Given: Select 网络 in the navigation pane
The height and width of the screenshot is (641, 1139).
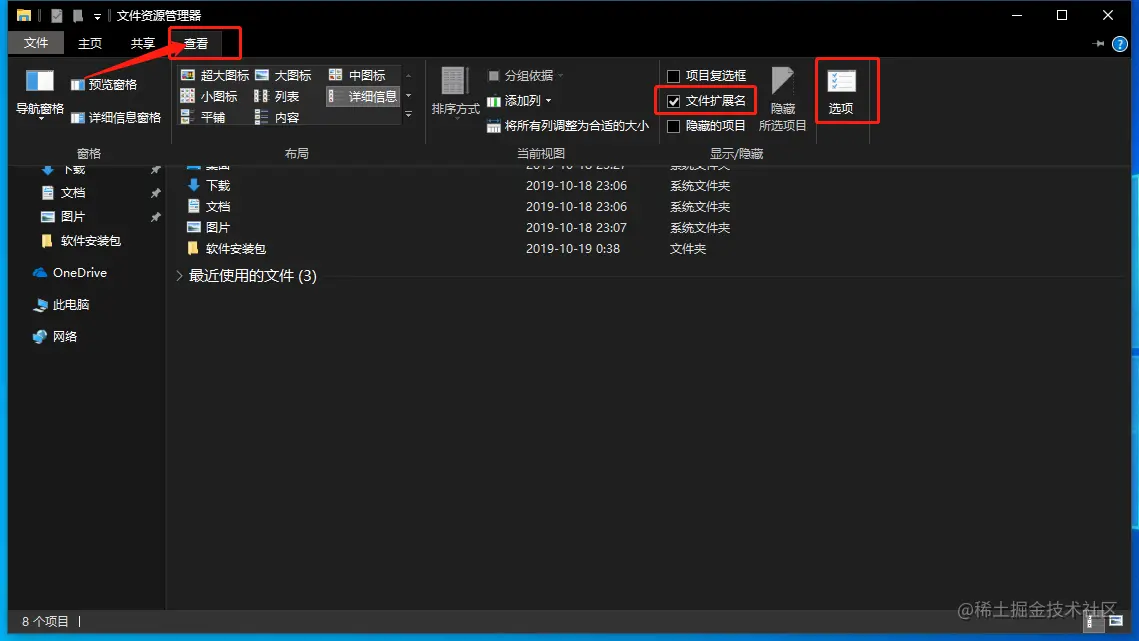Looking at the screenshot, I should (x=55, y=336).
